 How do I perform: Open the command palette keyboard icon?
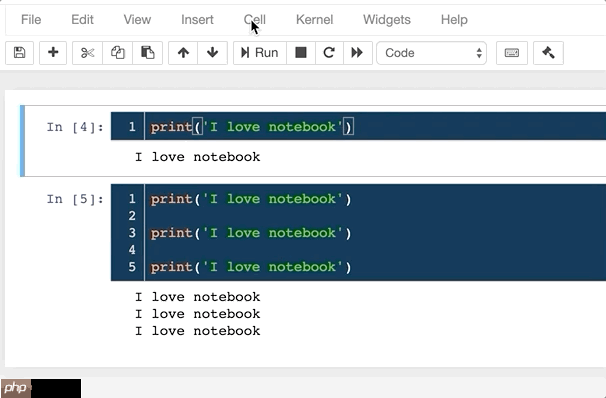512,53
